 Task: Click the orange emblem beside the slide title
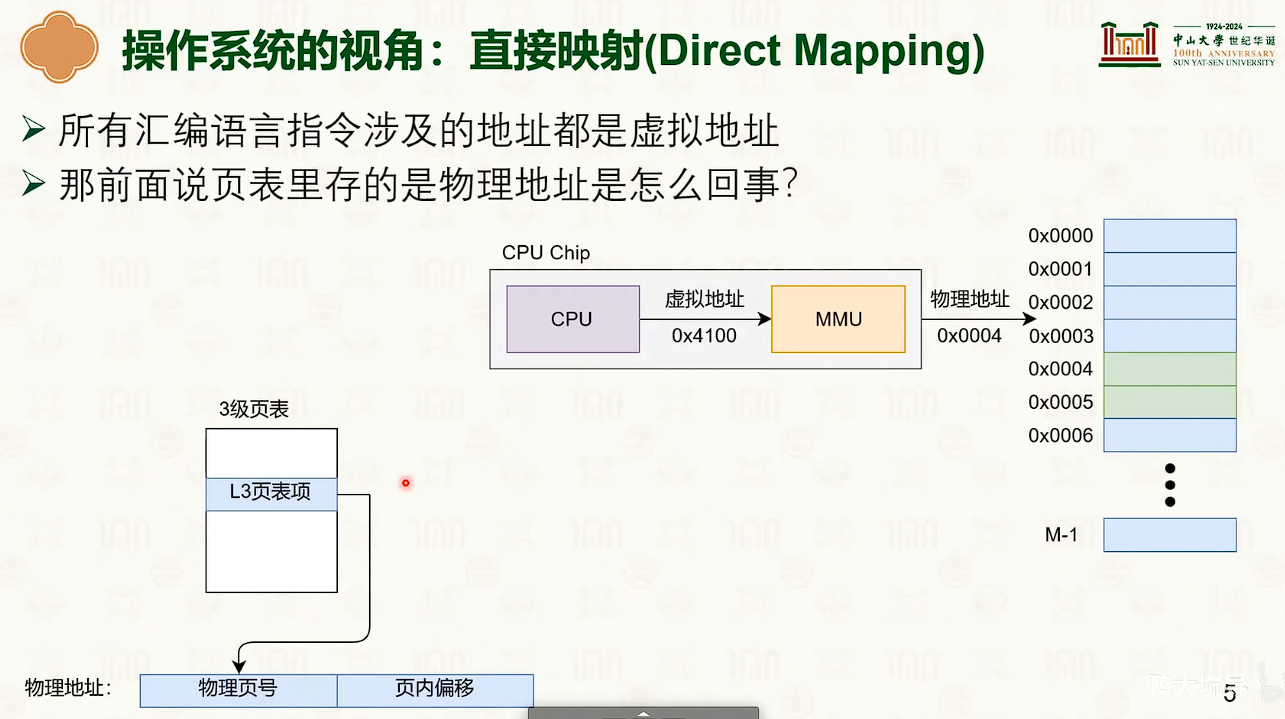[60, 47]
